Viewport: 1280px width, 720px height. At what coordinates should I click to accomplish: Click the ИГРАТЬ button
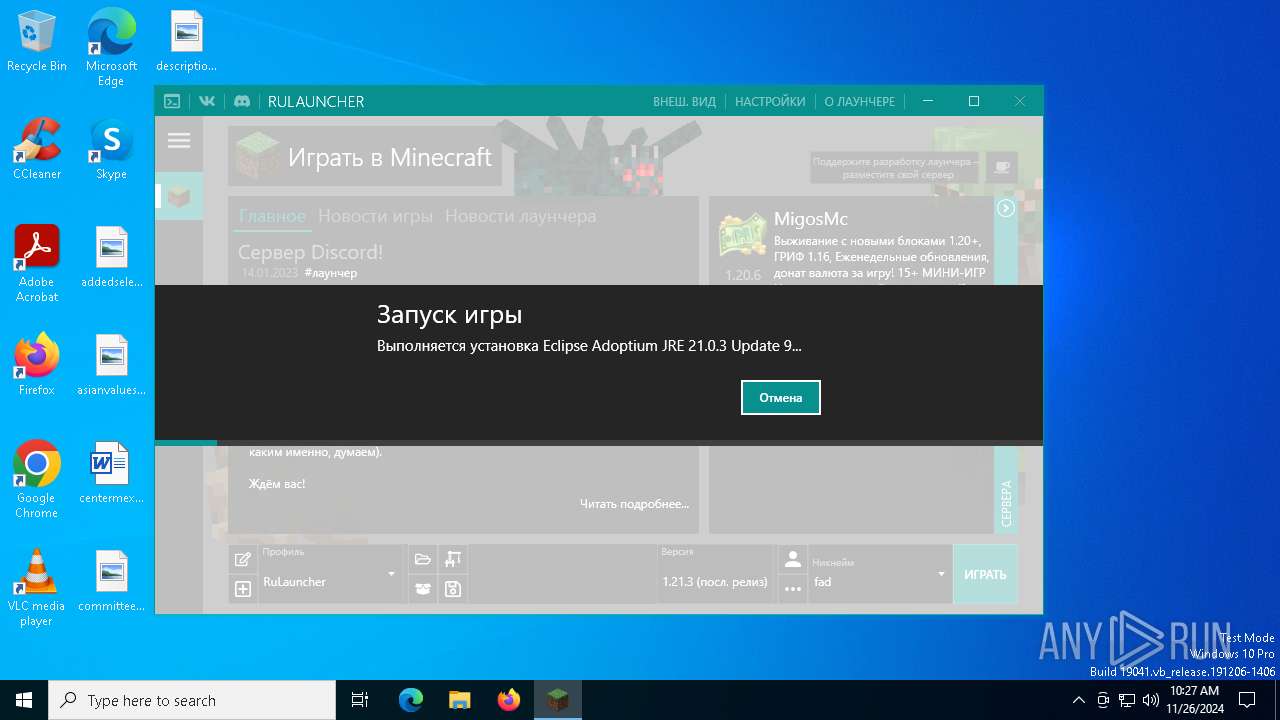click(x=985, y=574)
